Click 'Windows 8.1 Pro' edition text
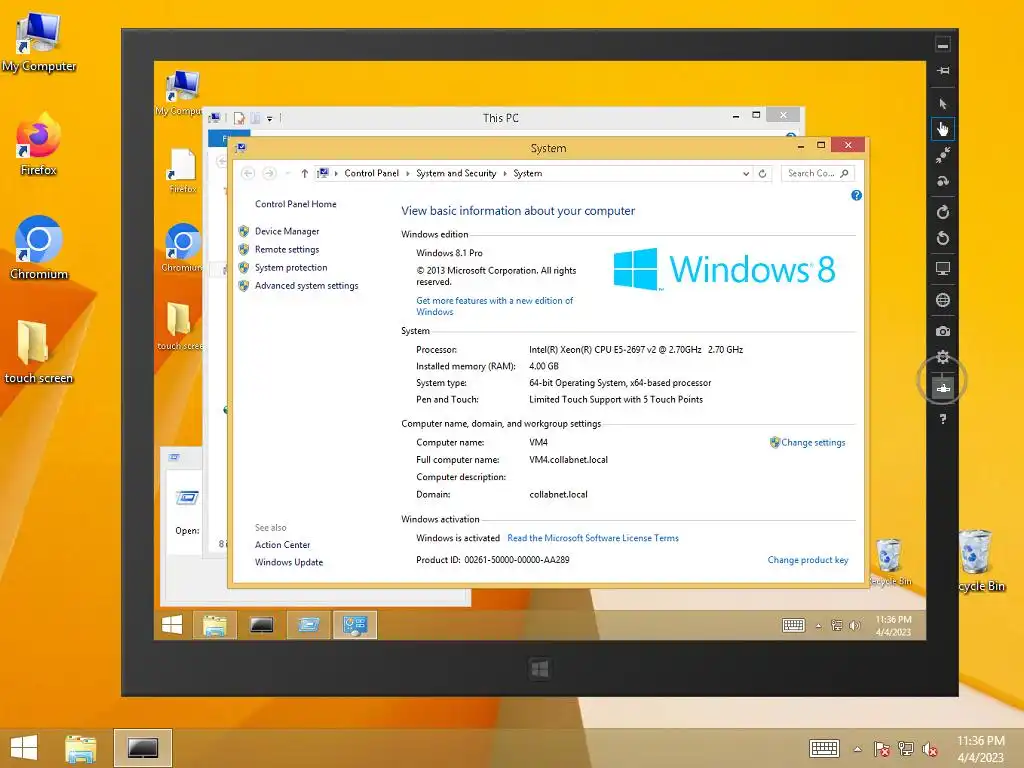The width and height of the screenshot is (1024, 768). 449,253
